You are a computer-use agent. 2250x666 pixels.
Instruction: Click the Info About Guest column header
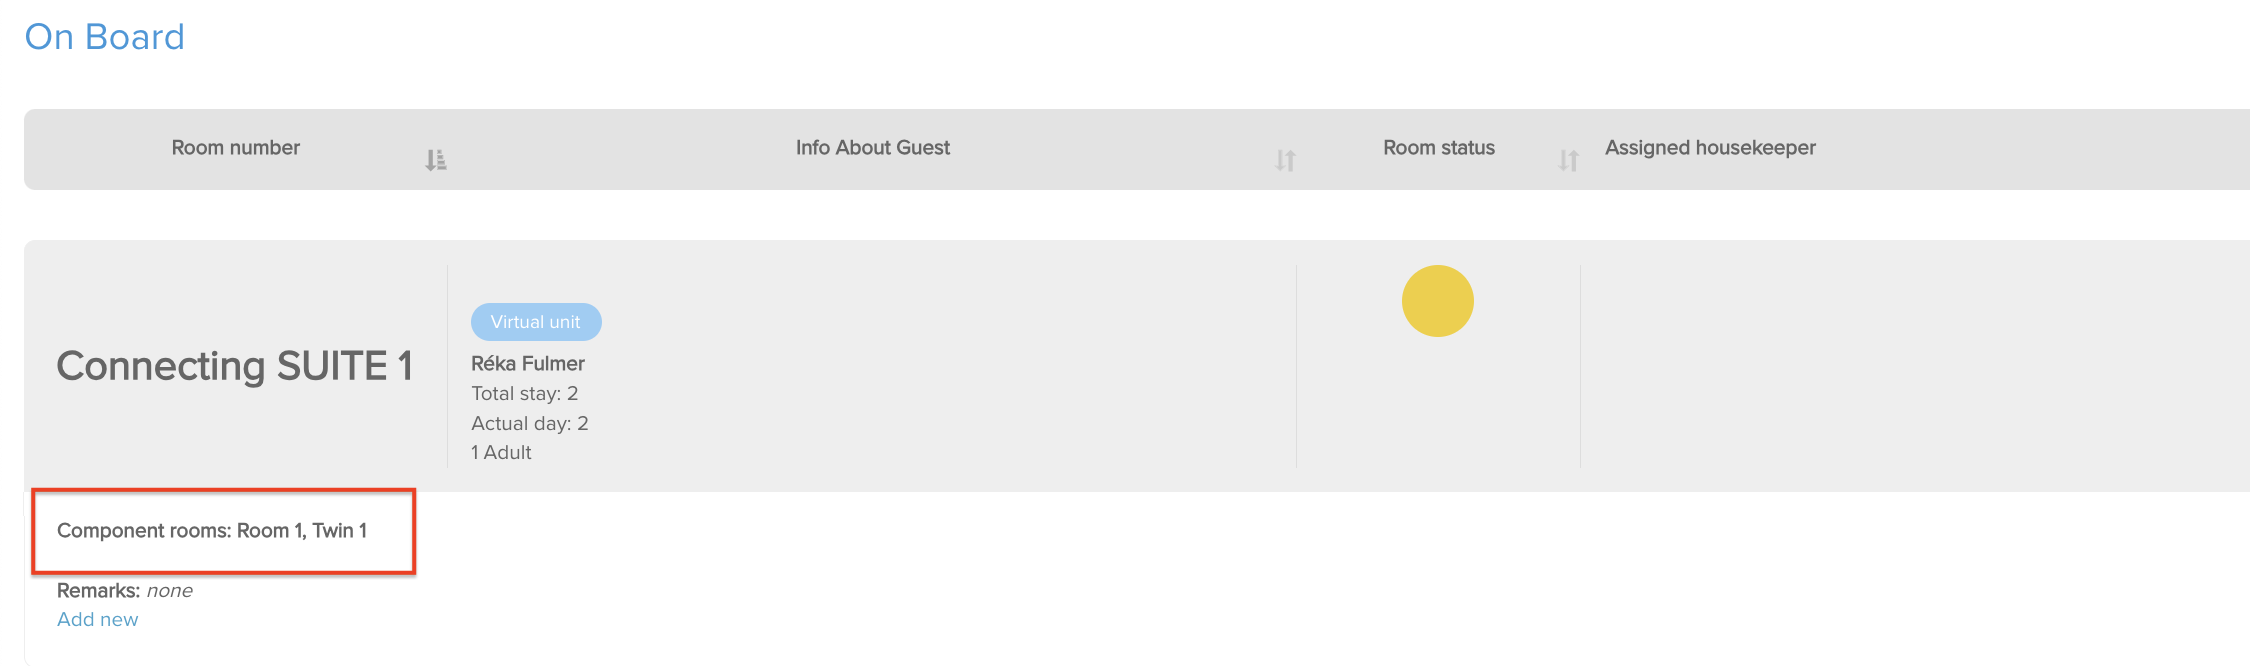coord(873,148)
